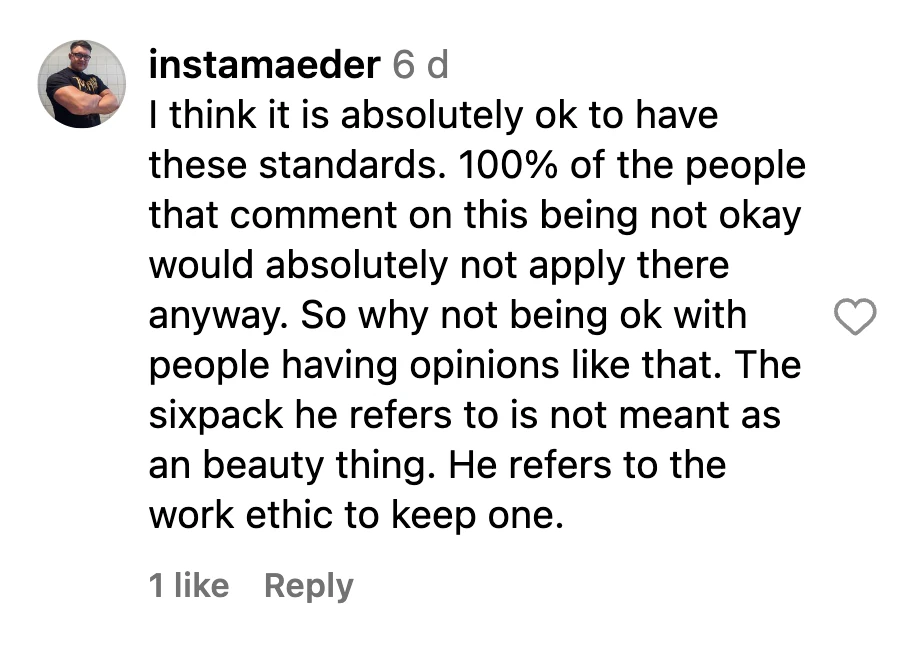Click the '6 d' timestamp
Image resolution: width=918 pixels, height=660 pixels.
421,66
